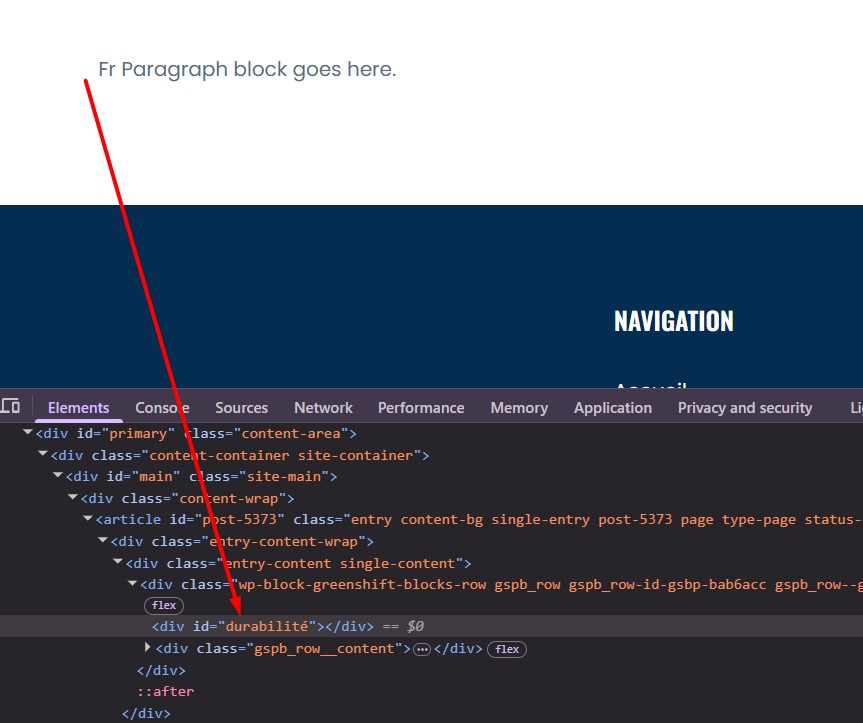Viewport: 863px width, 723px height.
Task: Open the Memory tab
Action: 519,408
